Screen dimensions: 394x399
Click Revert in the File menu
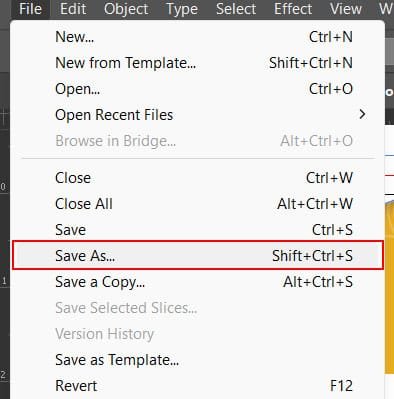(x=198, y=386)
